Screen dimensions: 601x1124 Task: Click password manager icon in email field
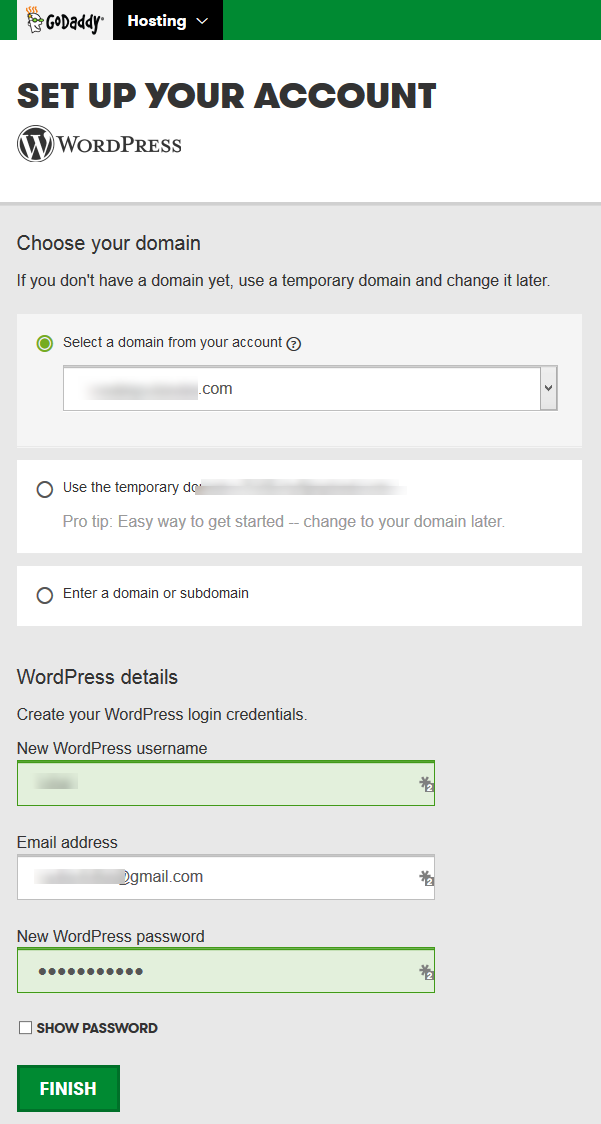426,878
